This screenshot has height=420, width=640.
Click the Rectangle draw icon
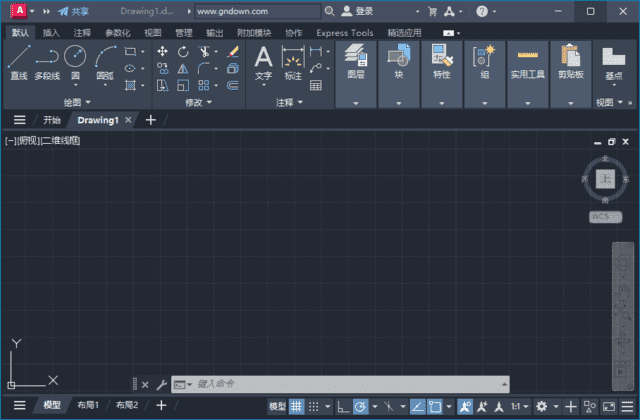click(130, 51)
